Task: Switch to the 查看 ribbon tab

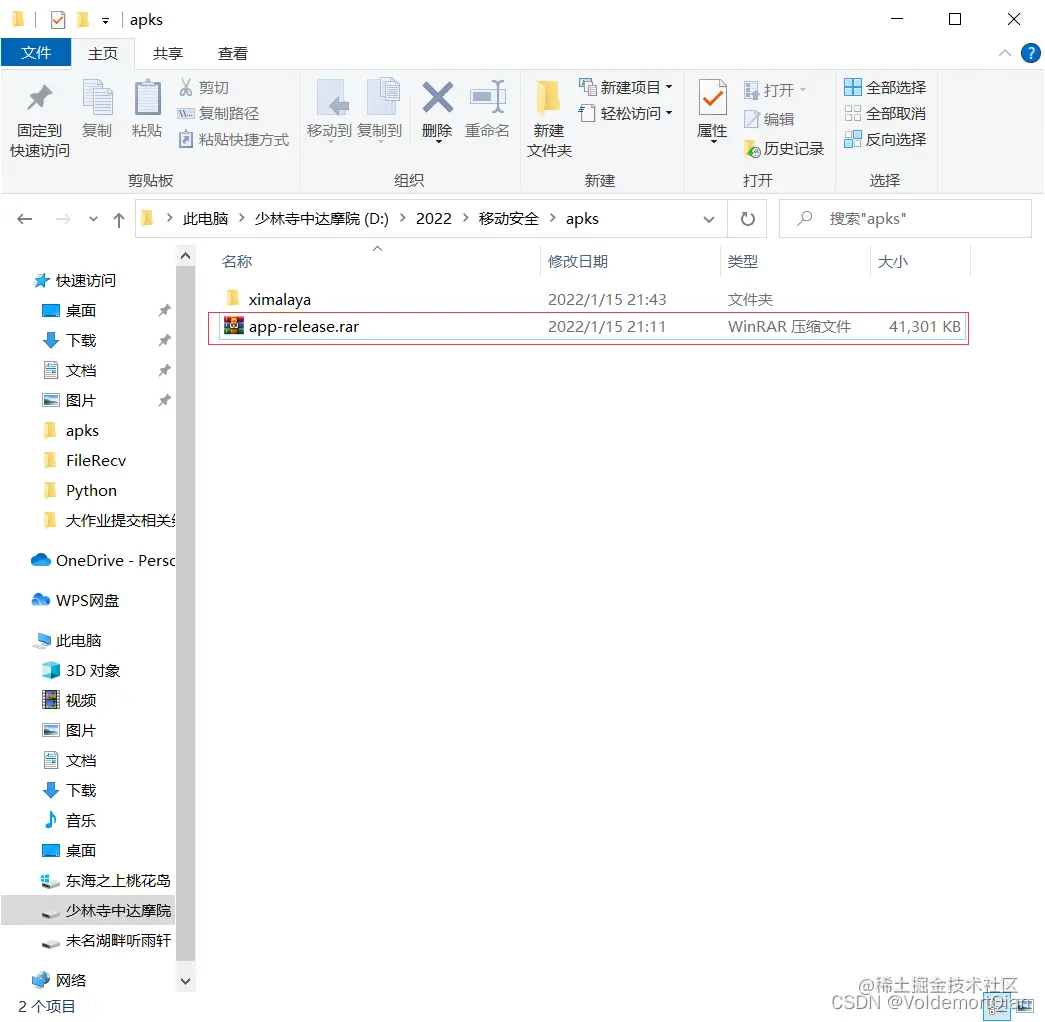Action: click(234, 53)
